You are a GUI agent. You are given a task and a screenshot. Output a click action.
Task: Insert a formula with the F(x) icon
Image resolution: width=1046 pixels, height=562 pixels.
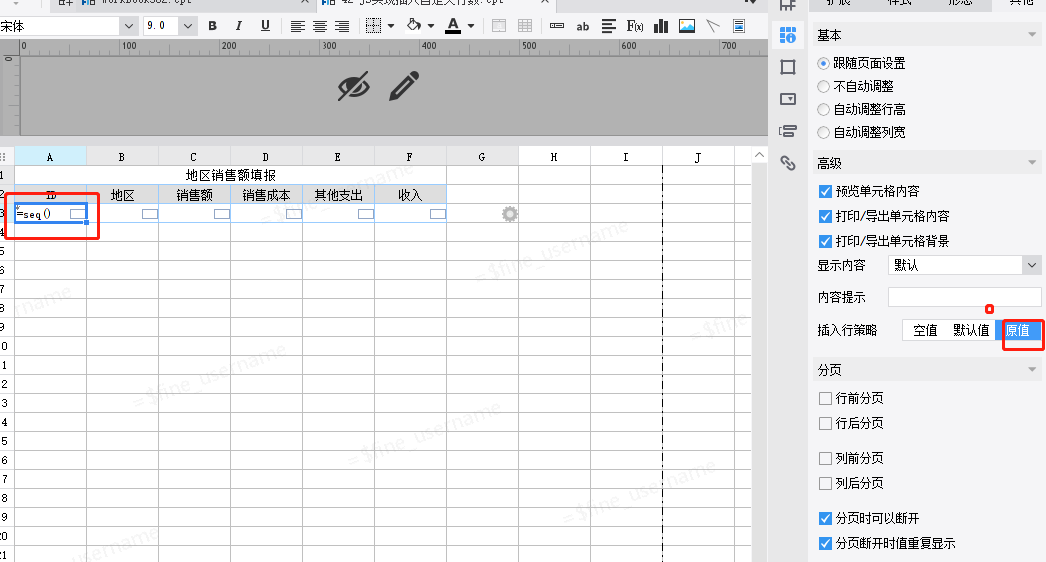click(634, 26)
